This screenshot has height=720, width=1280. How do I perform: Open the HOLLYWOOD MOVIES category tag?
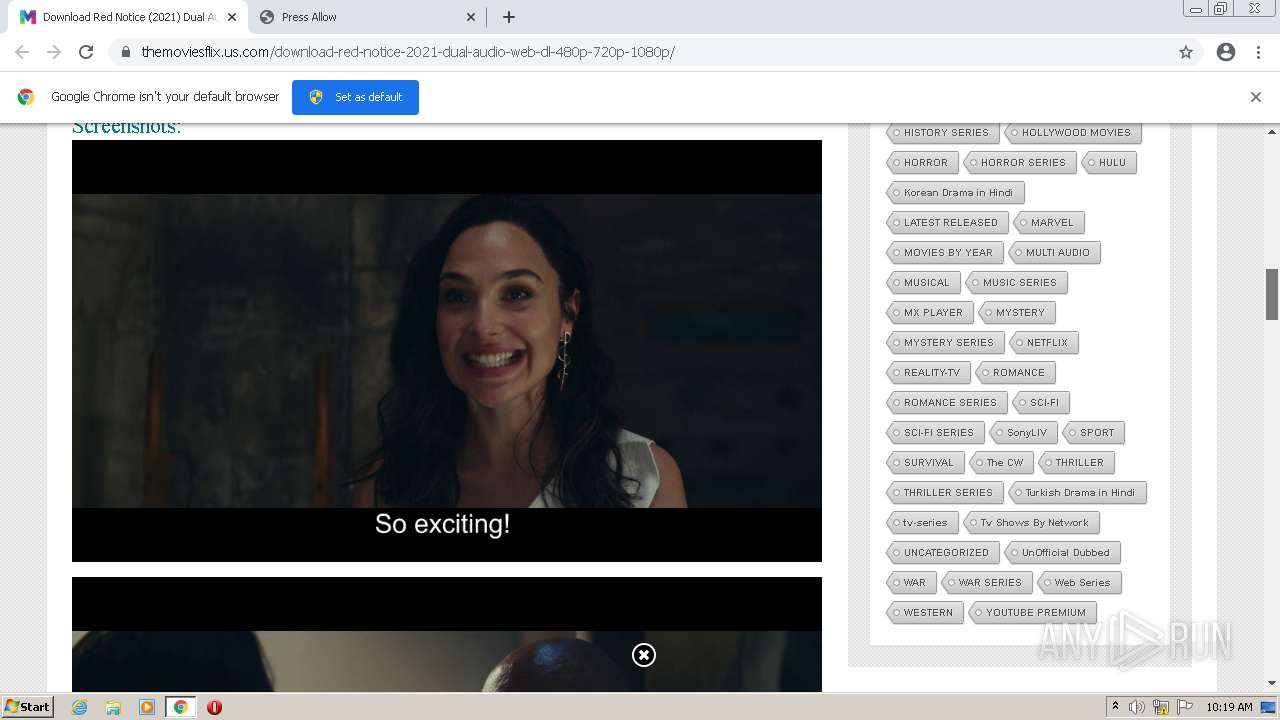point(1072,132)
